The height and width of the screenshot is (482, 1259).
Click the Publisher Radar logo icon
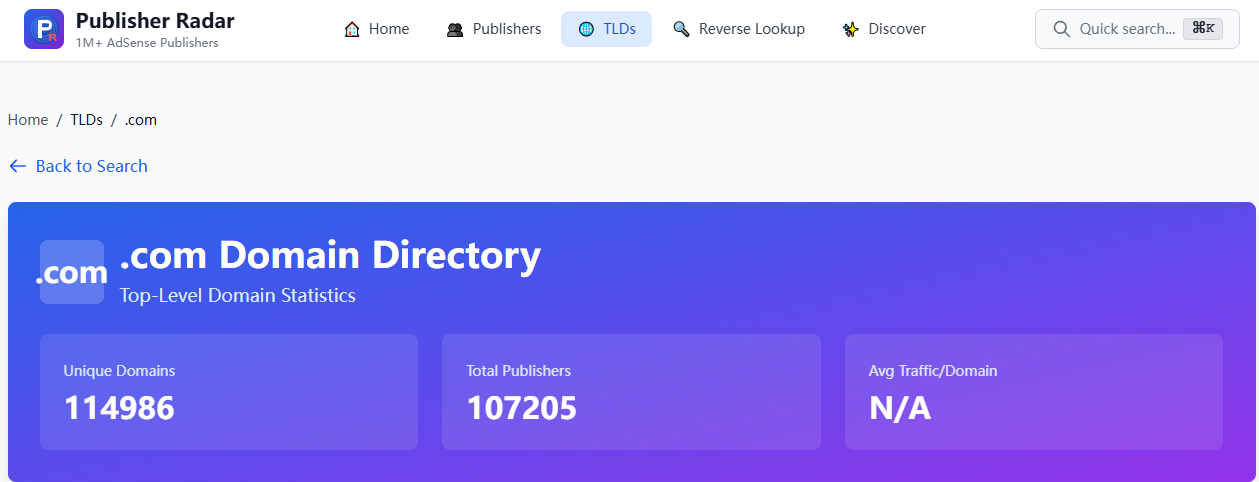coord(44,29)
